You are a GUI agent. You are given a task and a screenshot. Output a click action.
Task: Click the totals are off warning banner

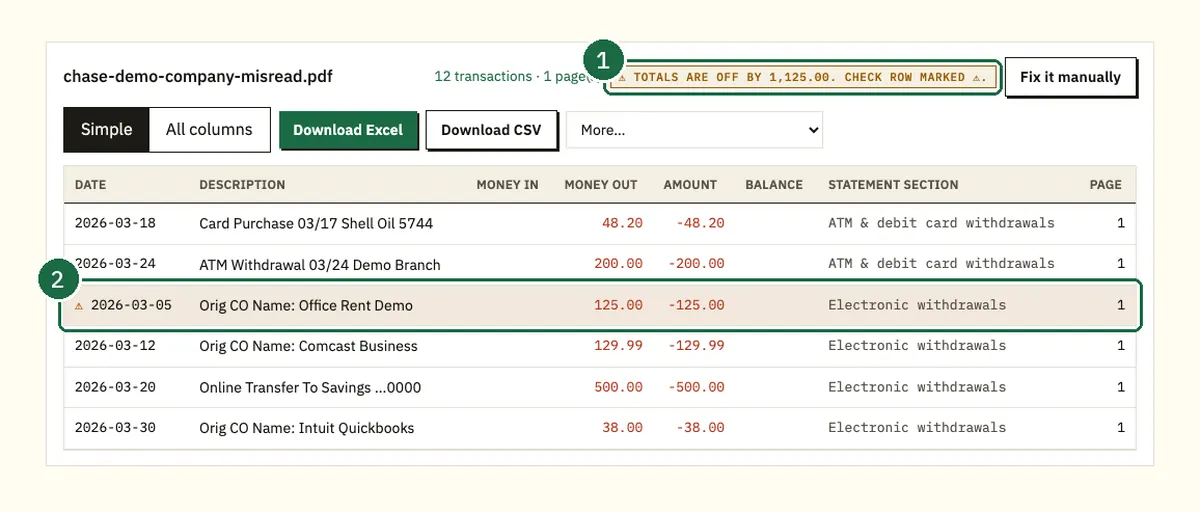click(x=804, y=77)
